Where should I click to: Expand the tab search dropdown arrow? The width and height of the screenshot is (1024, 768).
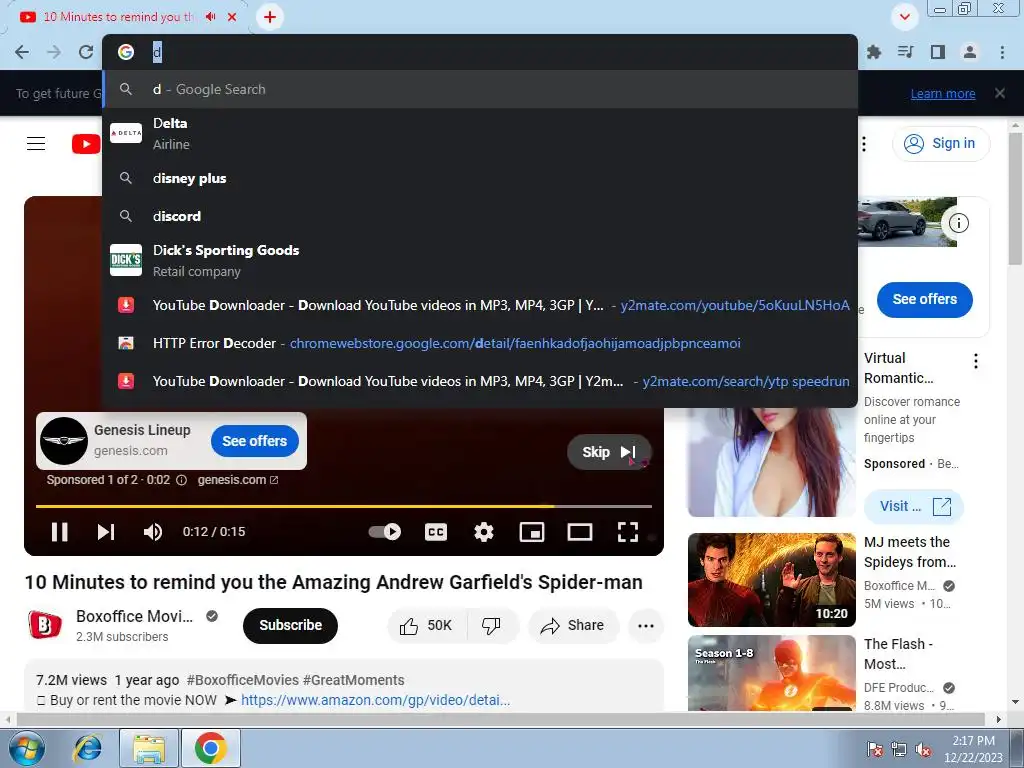[905, 17]
